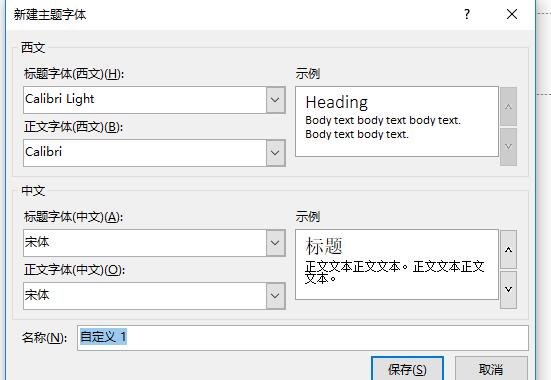
Task: Click the Calibri body font field
Action: coord(145,153)
